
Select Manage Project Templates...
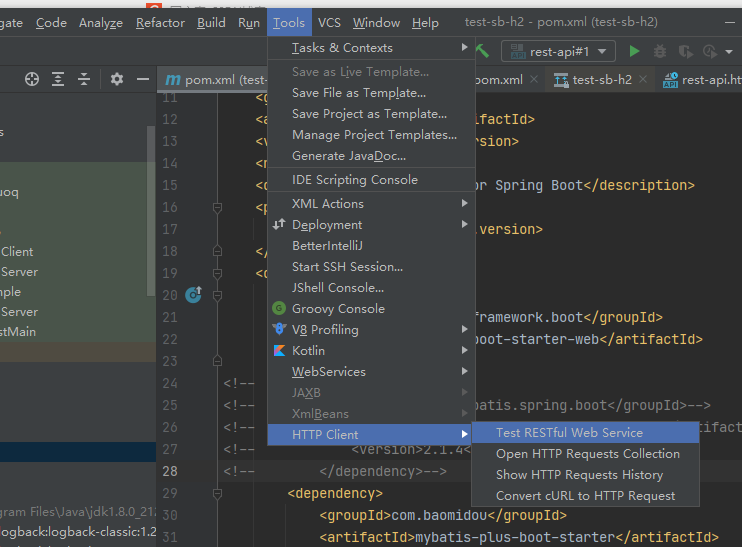[x=371, y=135]
